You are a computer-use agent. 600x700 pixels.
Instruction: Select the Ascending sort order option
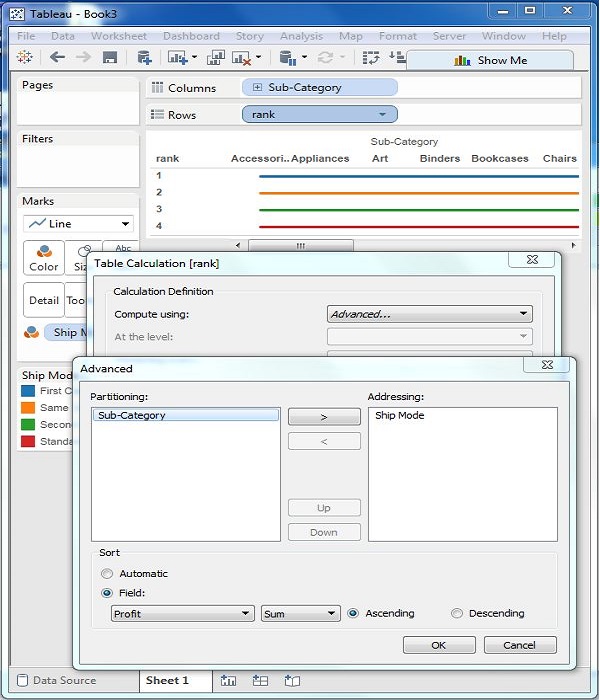(353, 614)
